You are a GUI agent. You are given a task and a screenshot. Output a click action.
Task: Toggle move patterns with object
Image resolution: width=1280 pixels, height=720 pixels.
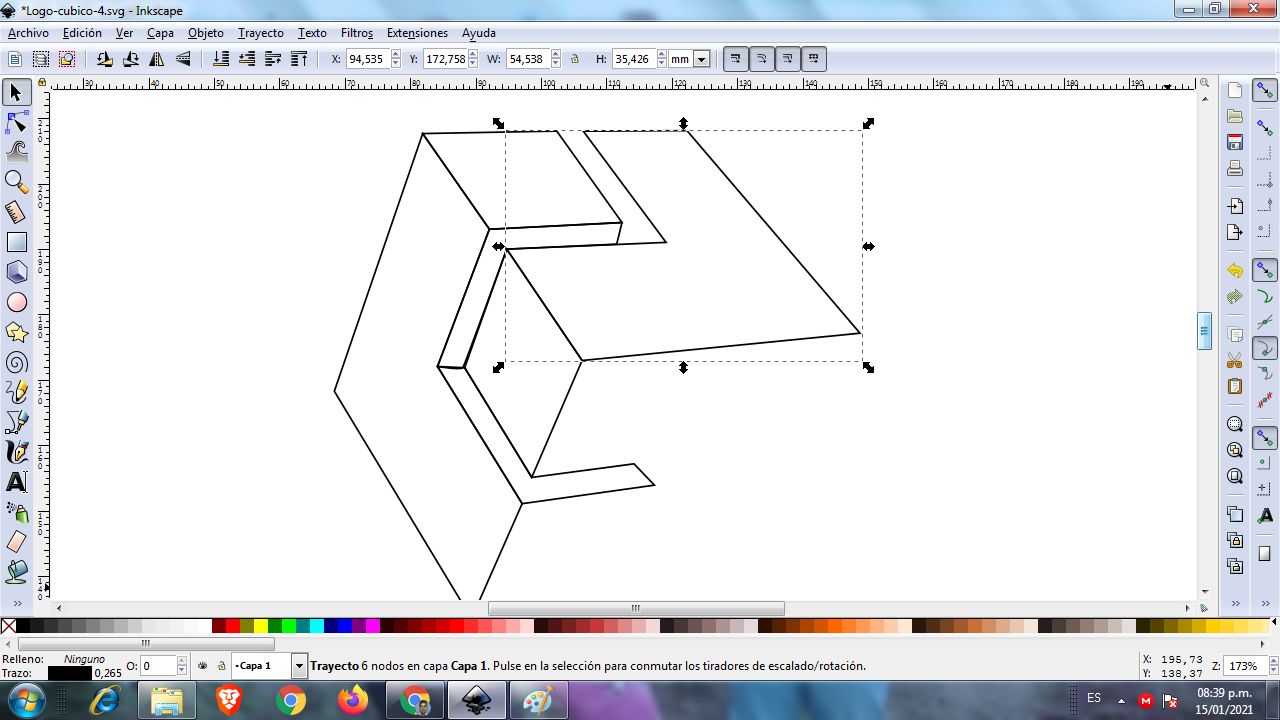pos(814,59)
